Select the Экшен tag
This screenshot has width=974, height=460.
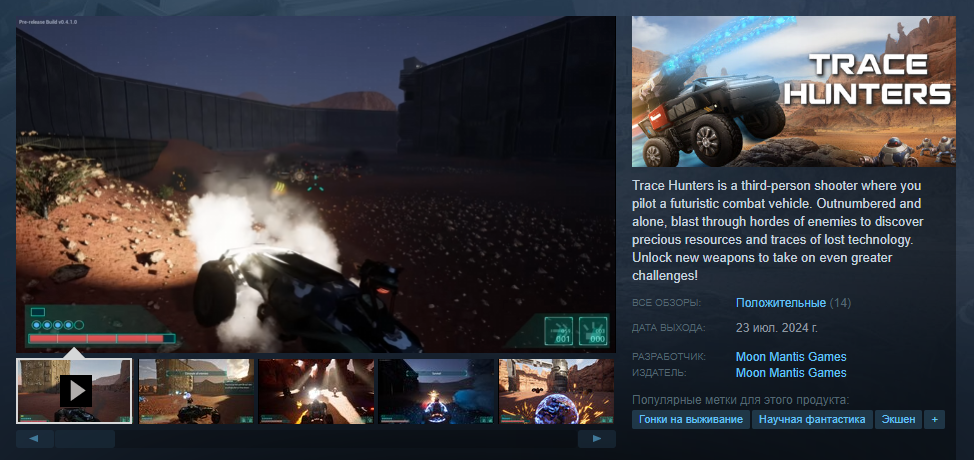tap(898, 420)
